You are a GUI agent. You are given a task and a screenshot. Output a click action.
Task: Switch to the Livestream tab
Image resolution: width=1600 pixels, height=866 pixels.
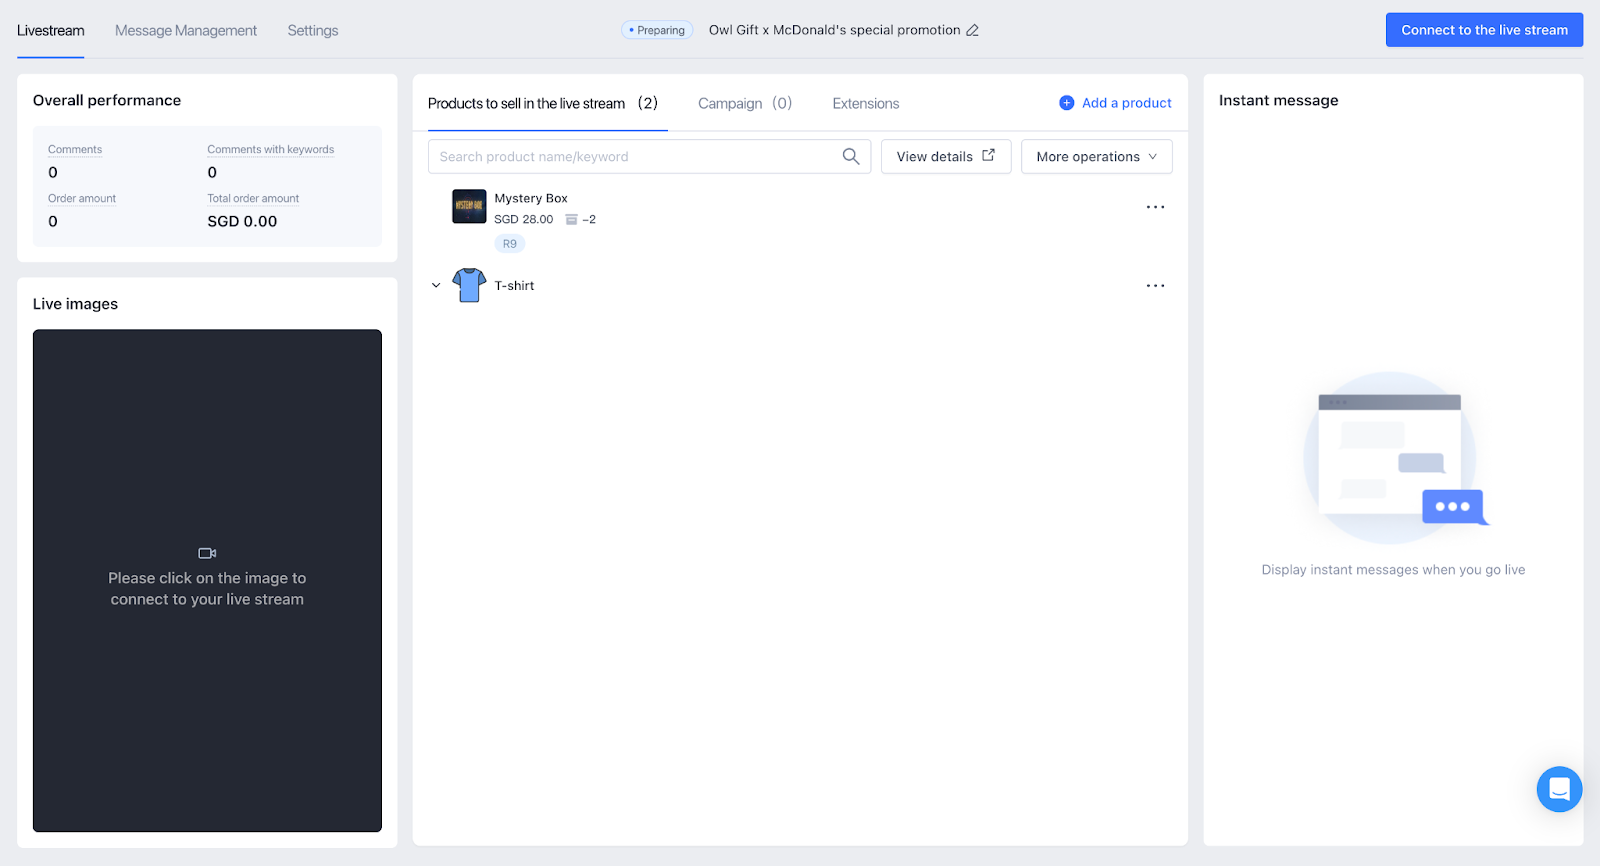pos(50,30)
